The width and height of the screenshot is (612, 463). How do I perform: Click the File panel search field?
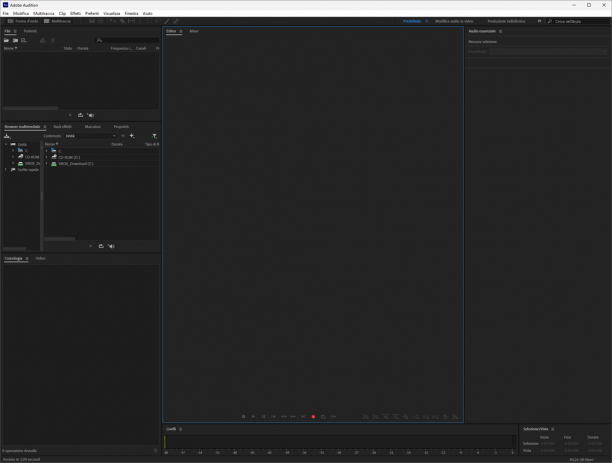[127, 40]
